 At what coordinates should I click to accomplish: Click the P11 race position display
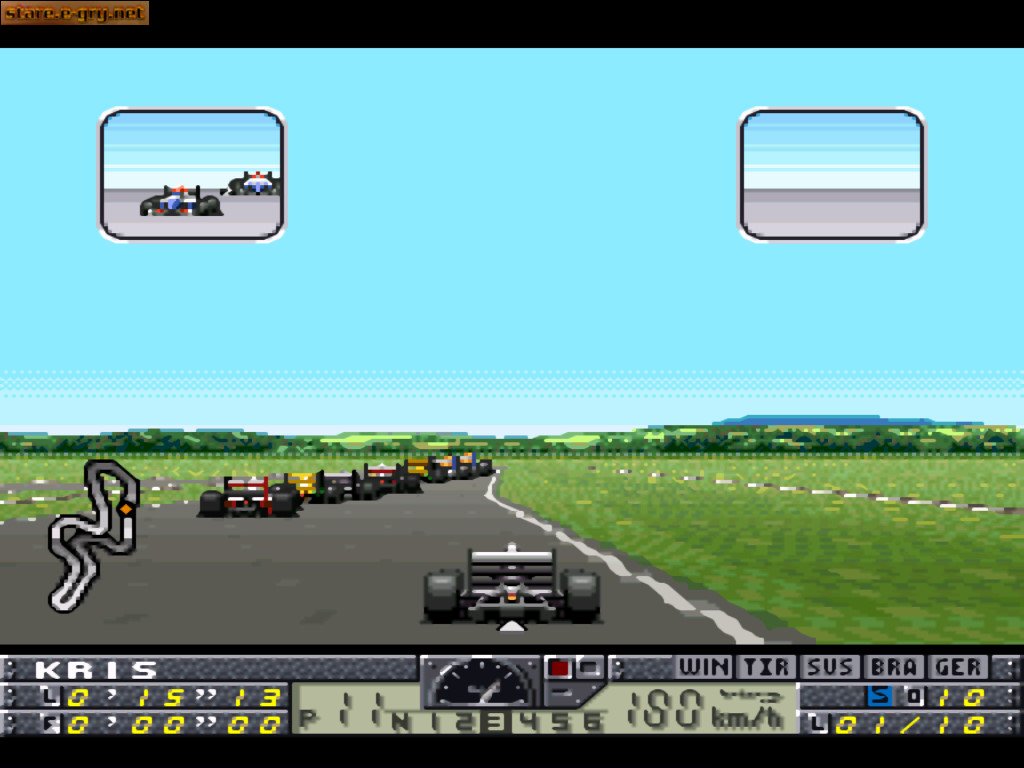(342, 710)
